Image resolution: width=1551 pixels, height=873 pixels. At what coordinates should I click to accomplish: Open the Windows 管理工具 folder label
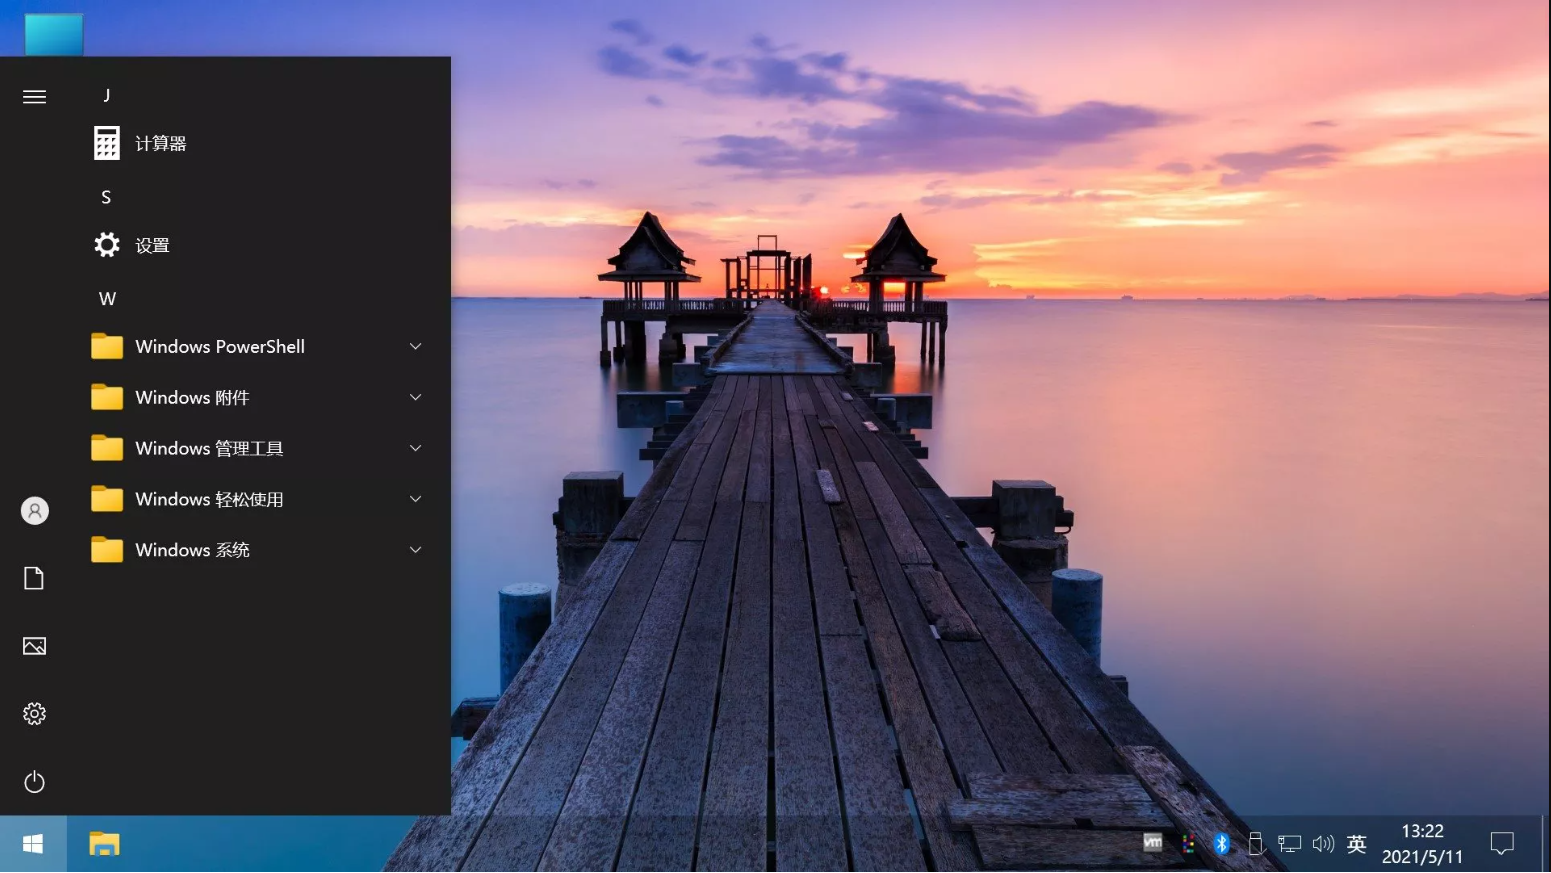pyautogui.click(x=209, y=448)
